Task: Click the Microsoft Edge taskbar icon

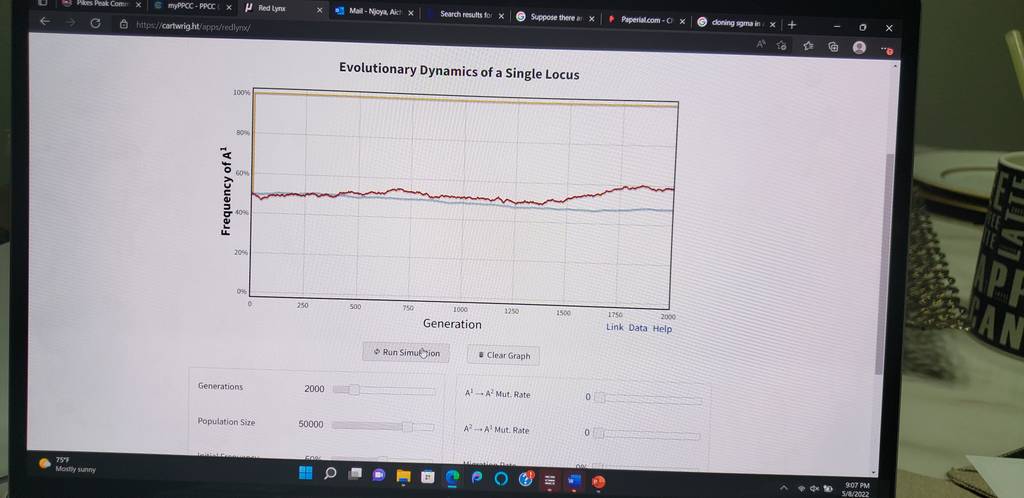Action: click(x=453, y=478)
